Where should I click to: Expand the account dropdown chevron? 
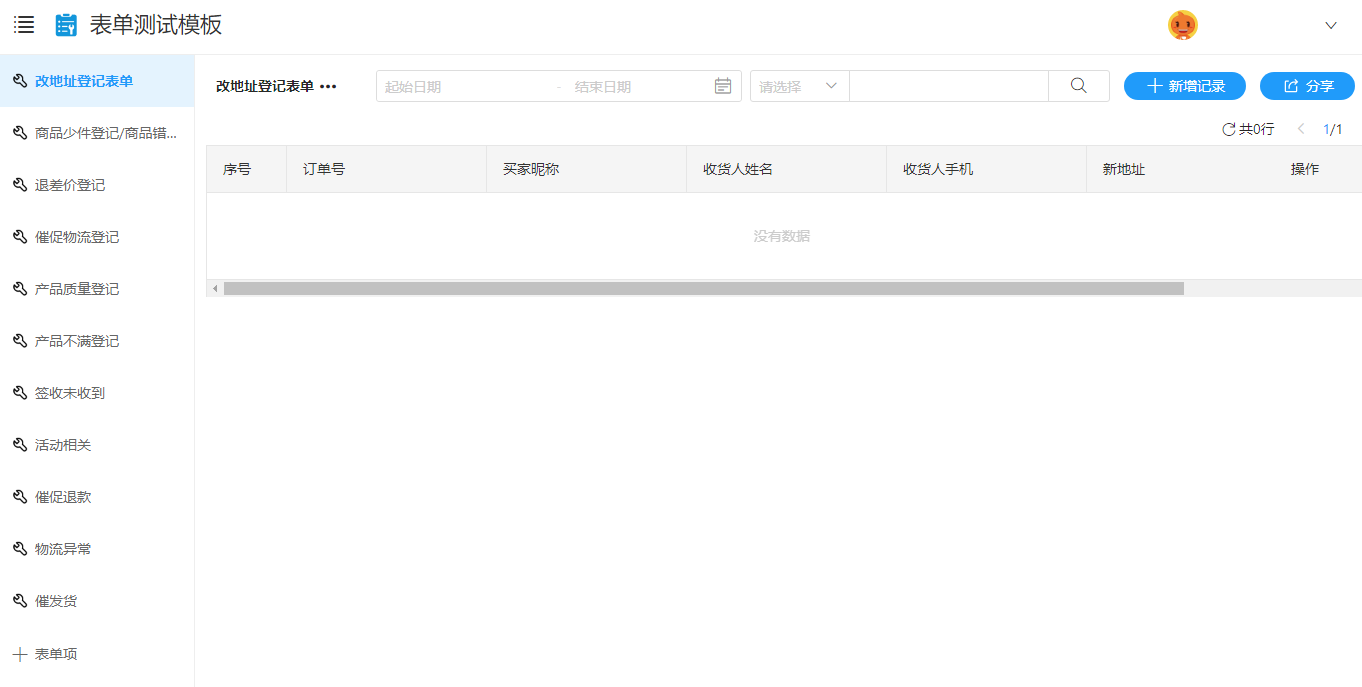tap(1330, 26)
